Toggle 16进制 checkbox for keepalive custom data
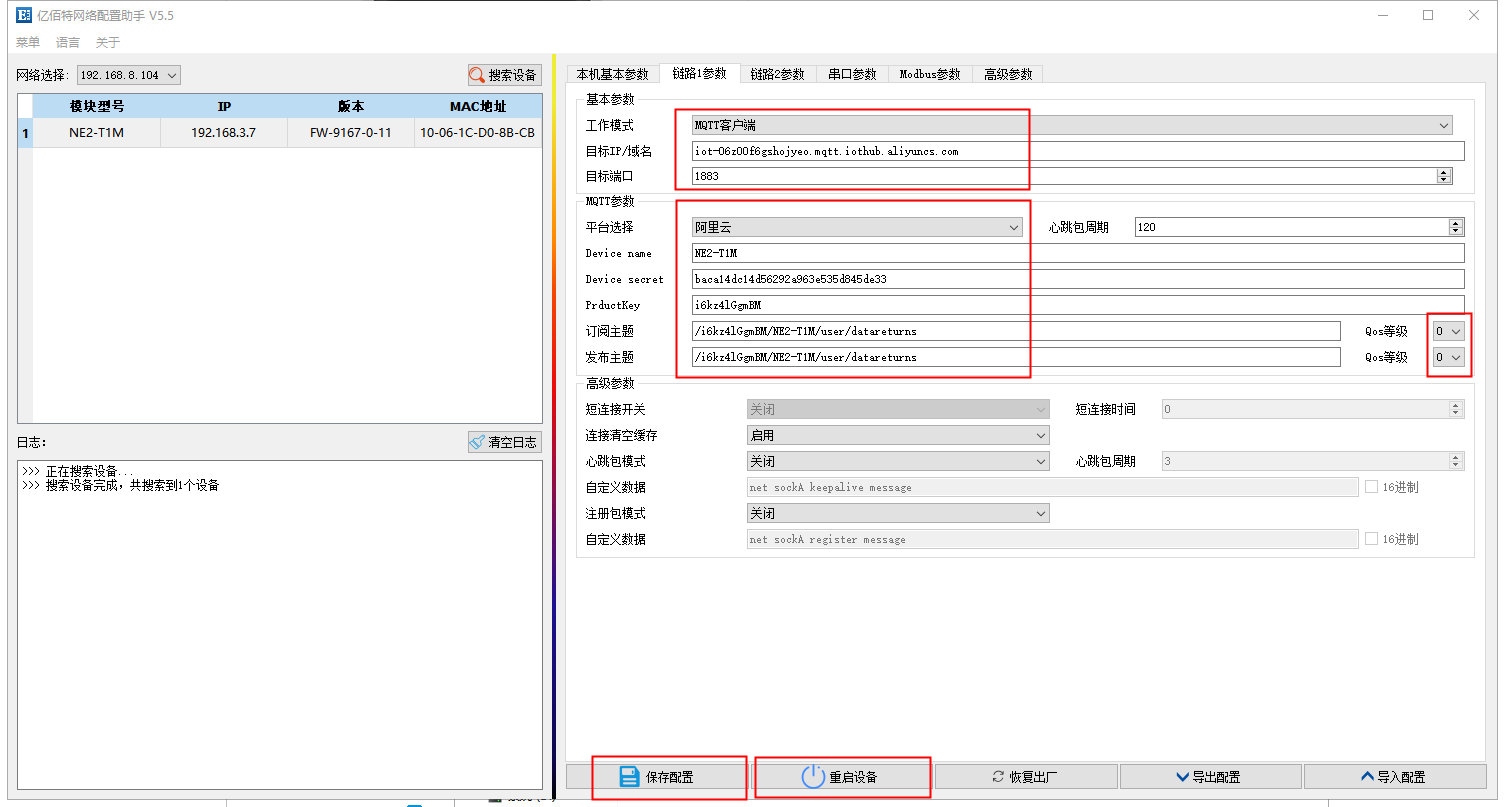 (x=1371, y=487)
